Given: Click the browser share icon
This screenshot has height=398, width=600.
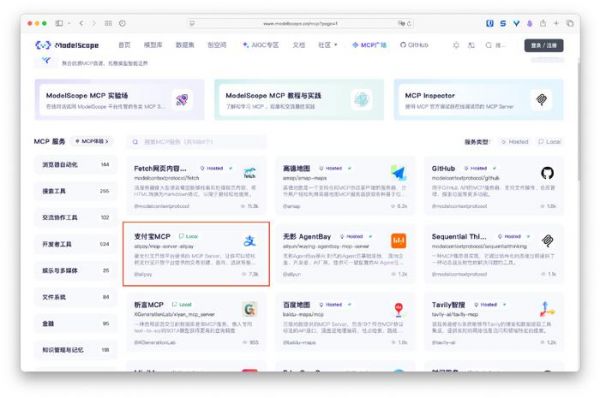Looking at the screenshot, I should pyautogui.click(x=543, y=23).
